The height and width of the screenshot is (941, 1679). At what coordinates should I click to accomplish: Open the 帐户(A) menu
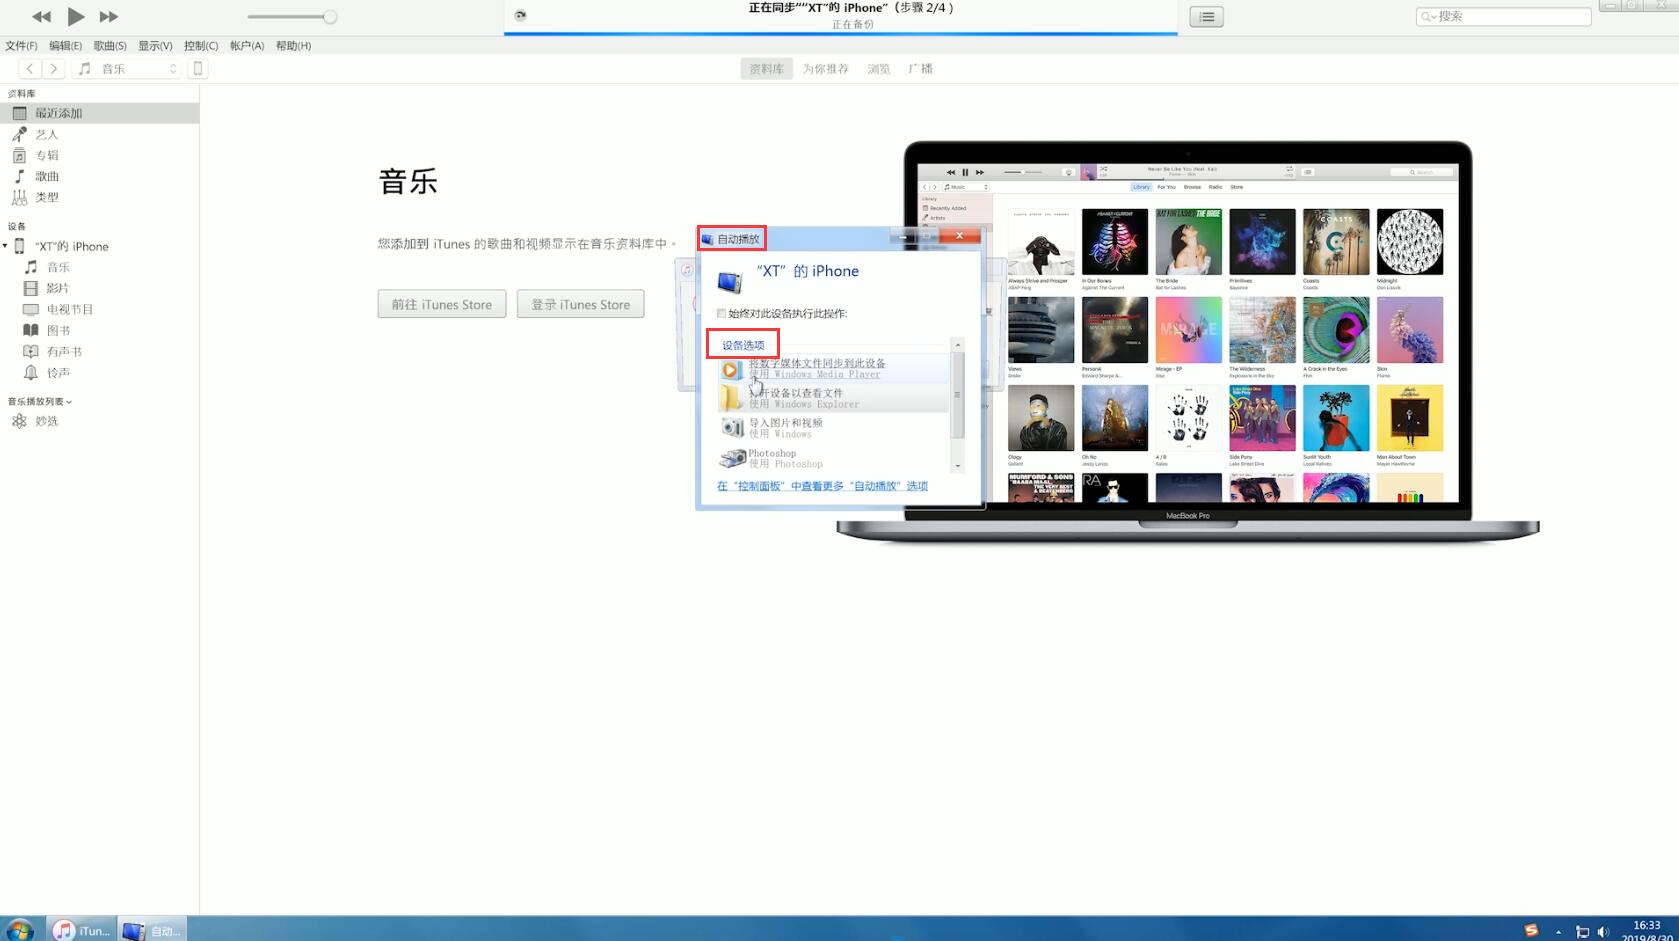(x=247, y=46)
